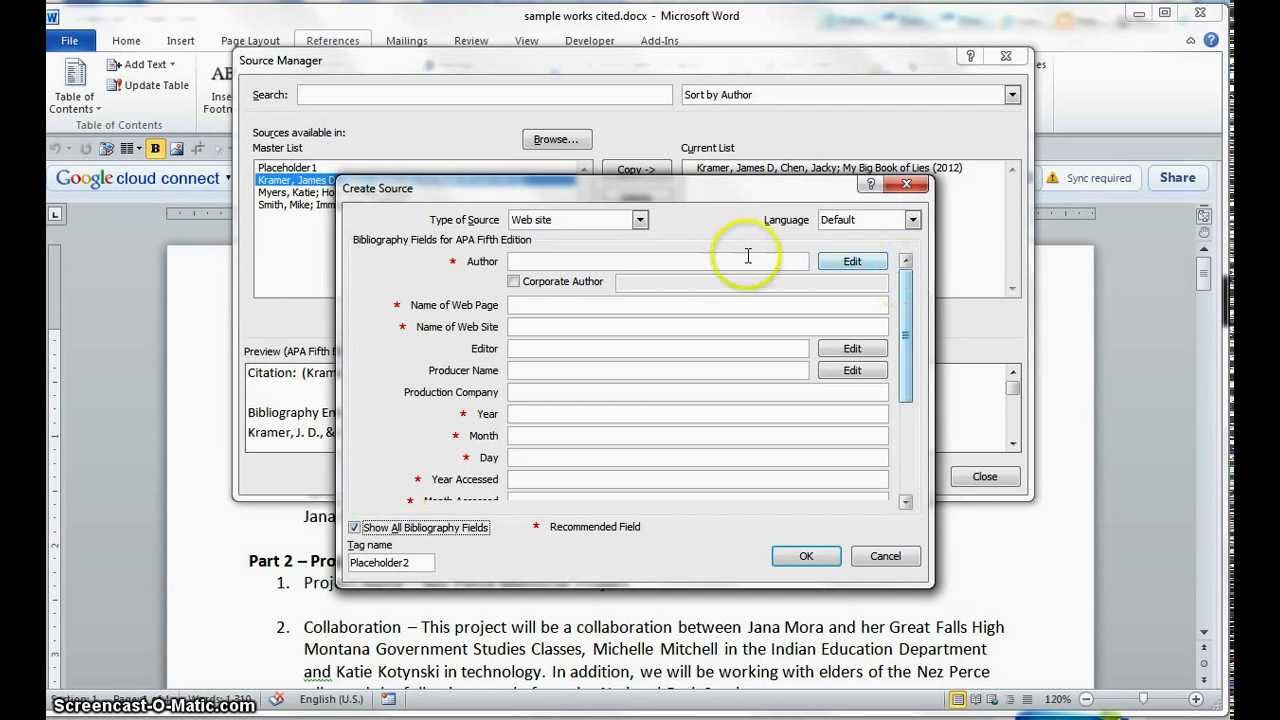Click the Create Source fields scrollbar thumb
The height and width of the screenshot is (720, 1280).
pyautogui.click(x=905, y=336)
